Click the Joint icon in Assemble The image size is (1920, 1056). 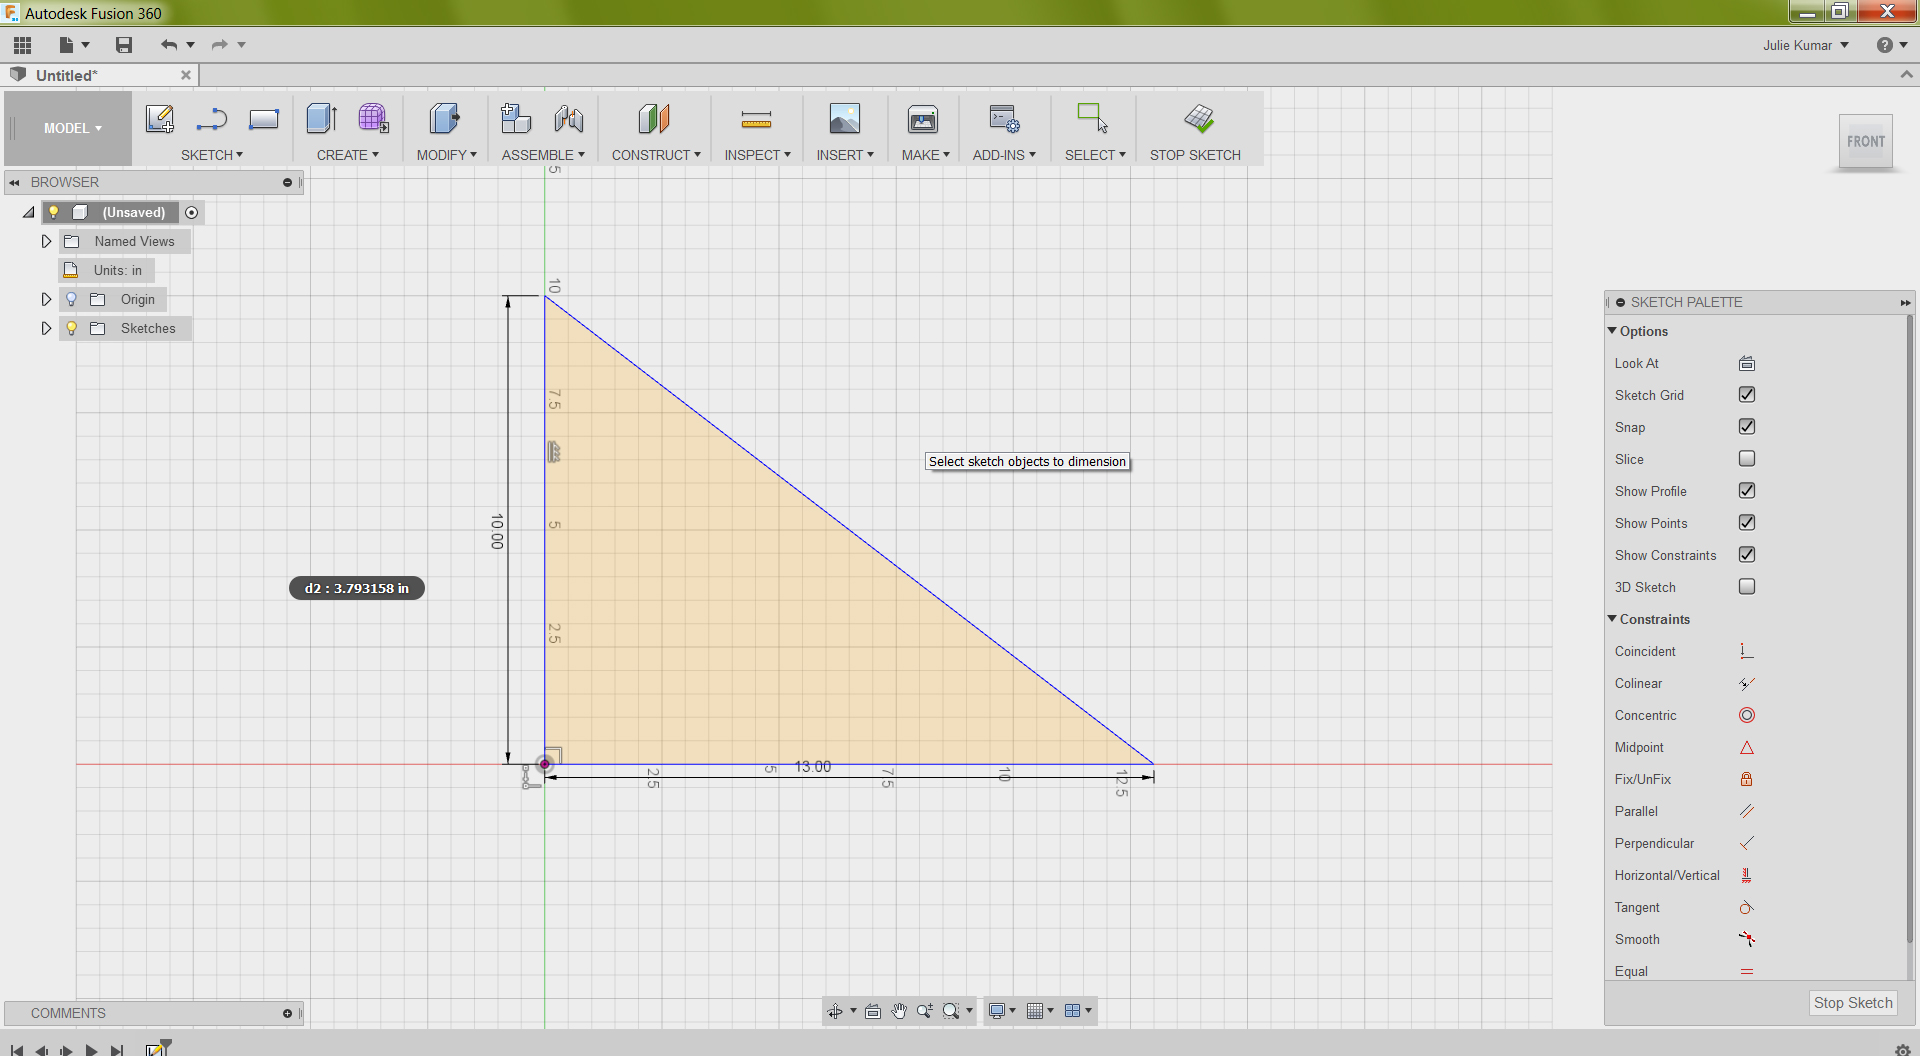pyautogui.click(x=569, y=119)
